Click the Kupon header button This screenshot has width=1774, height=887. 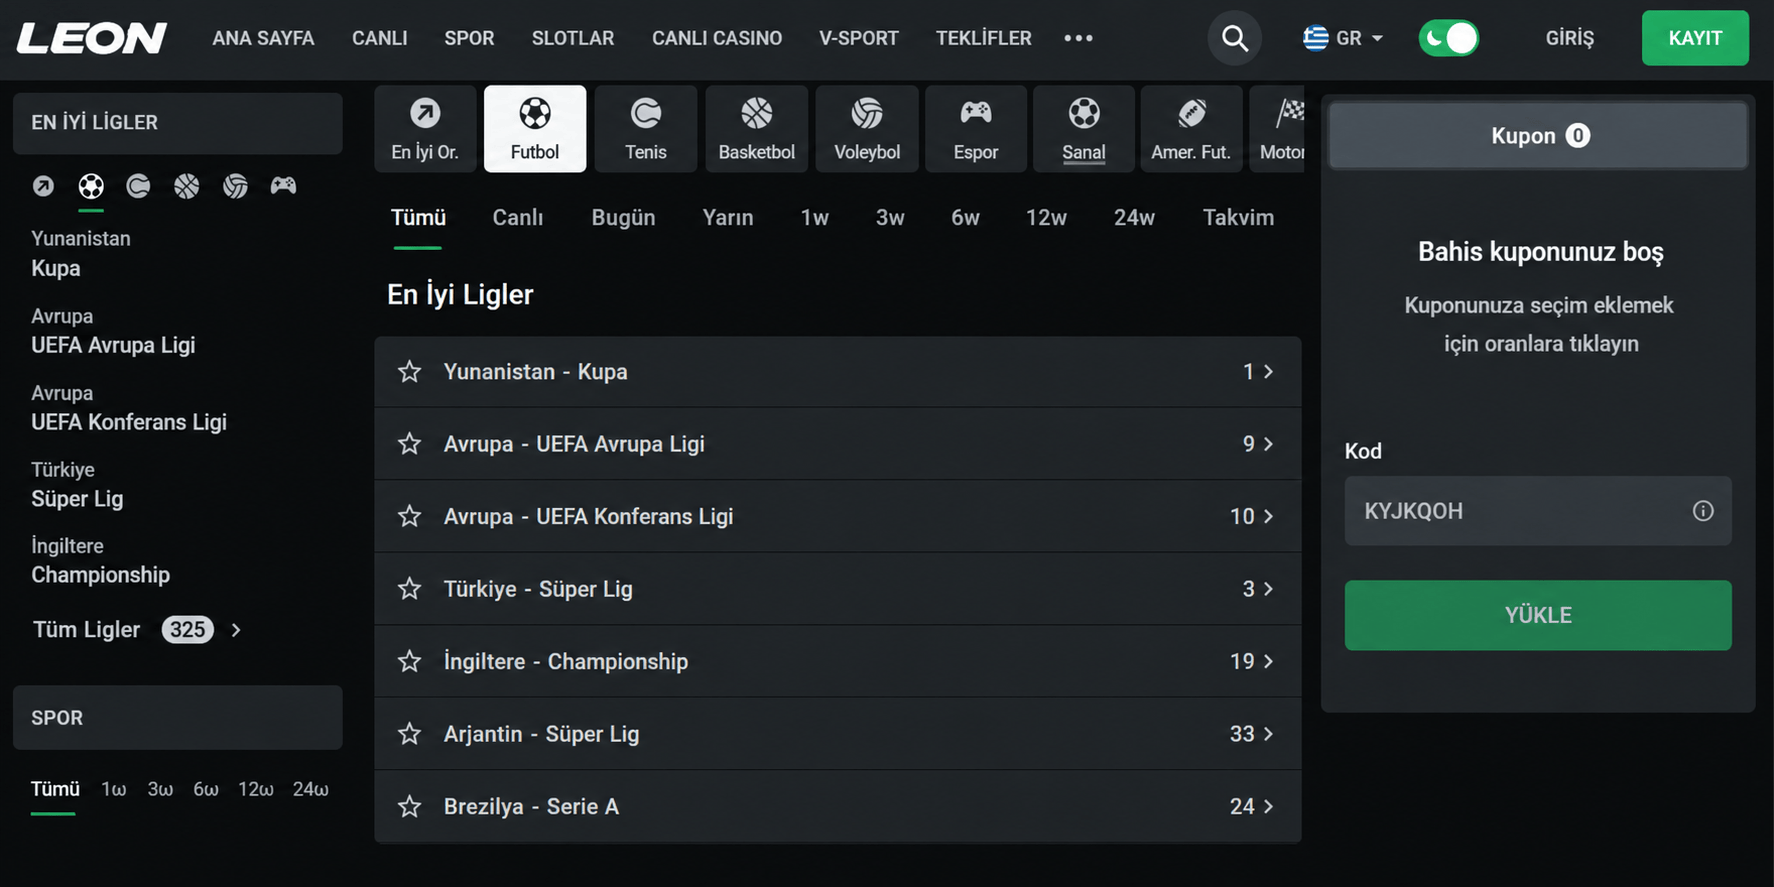coord(1538,136)
